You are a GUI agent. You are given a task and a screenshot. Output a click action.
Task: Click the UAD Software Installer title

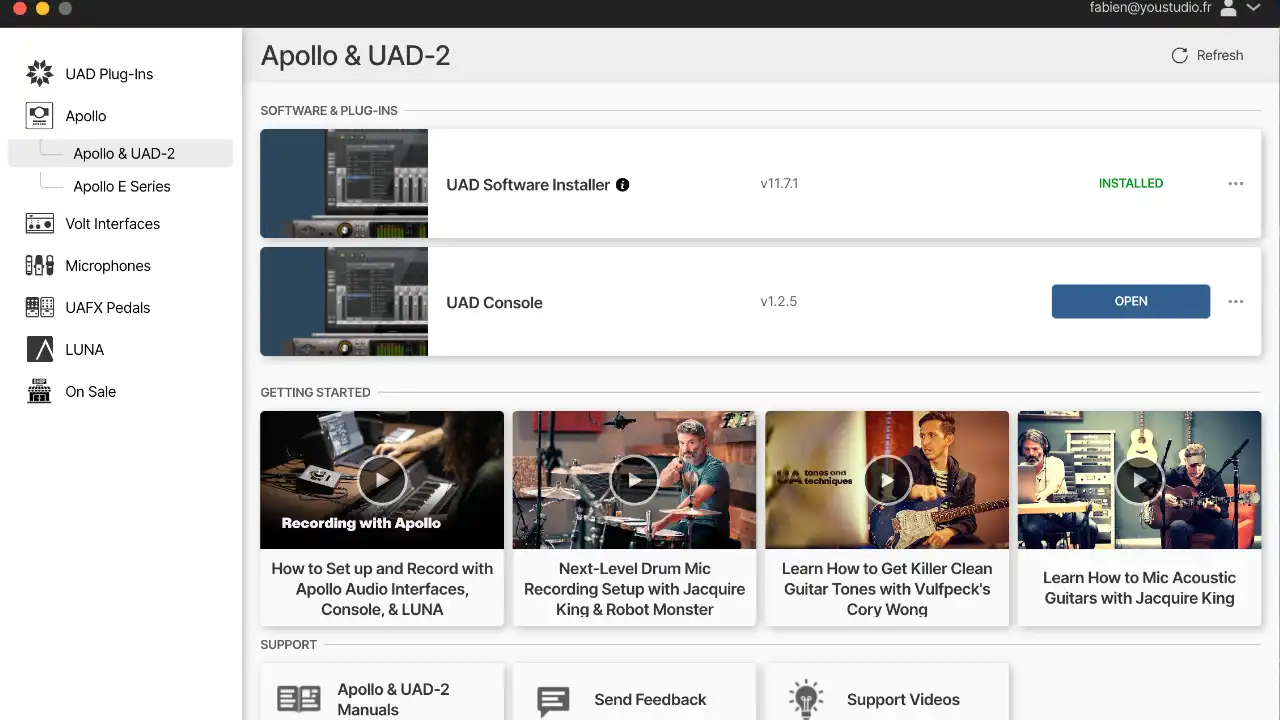[x=528, y=184]
